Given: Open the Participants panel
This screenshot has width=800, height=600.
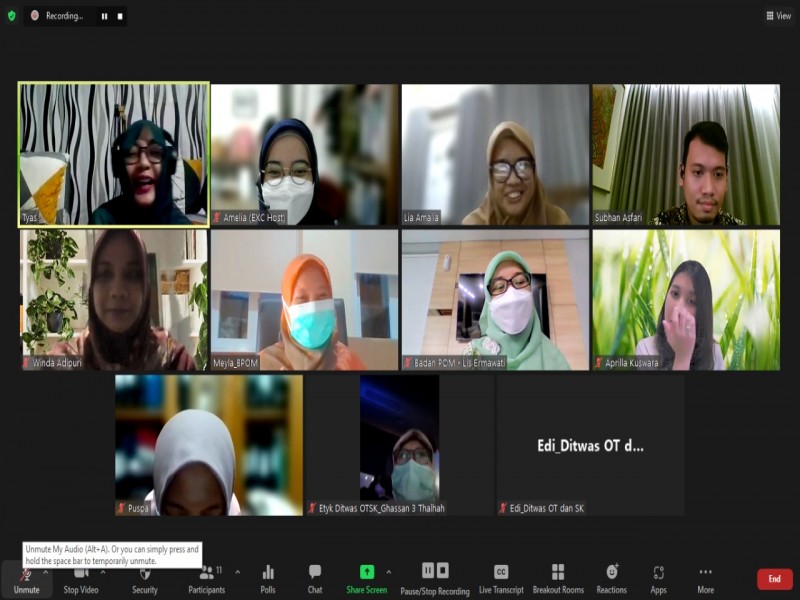Looking at the screenshot, I should (207, 577).
